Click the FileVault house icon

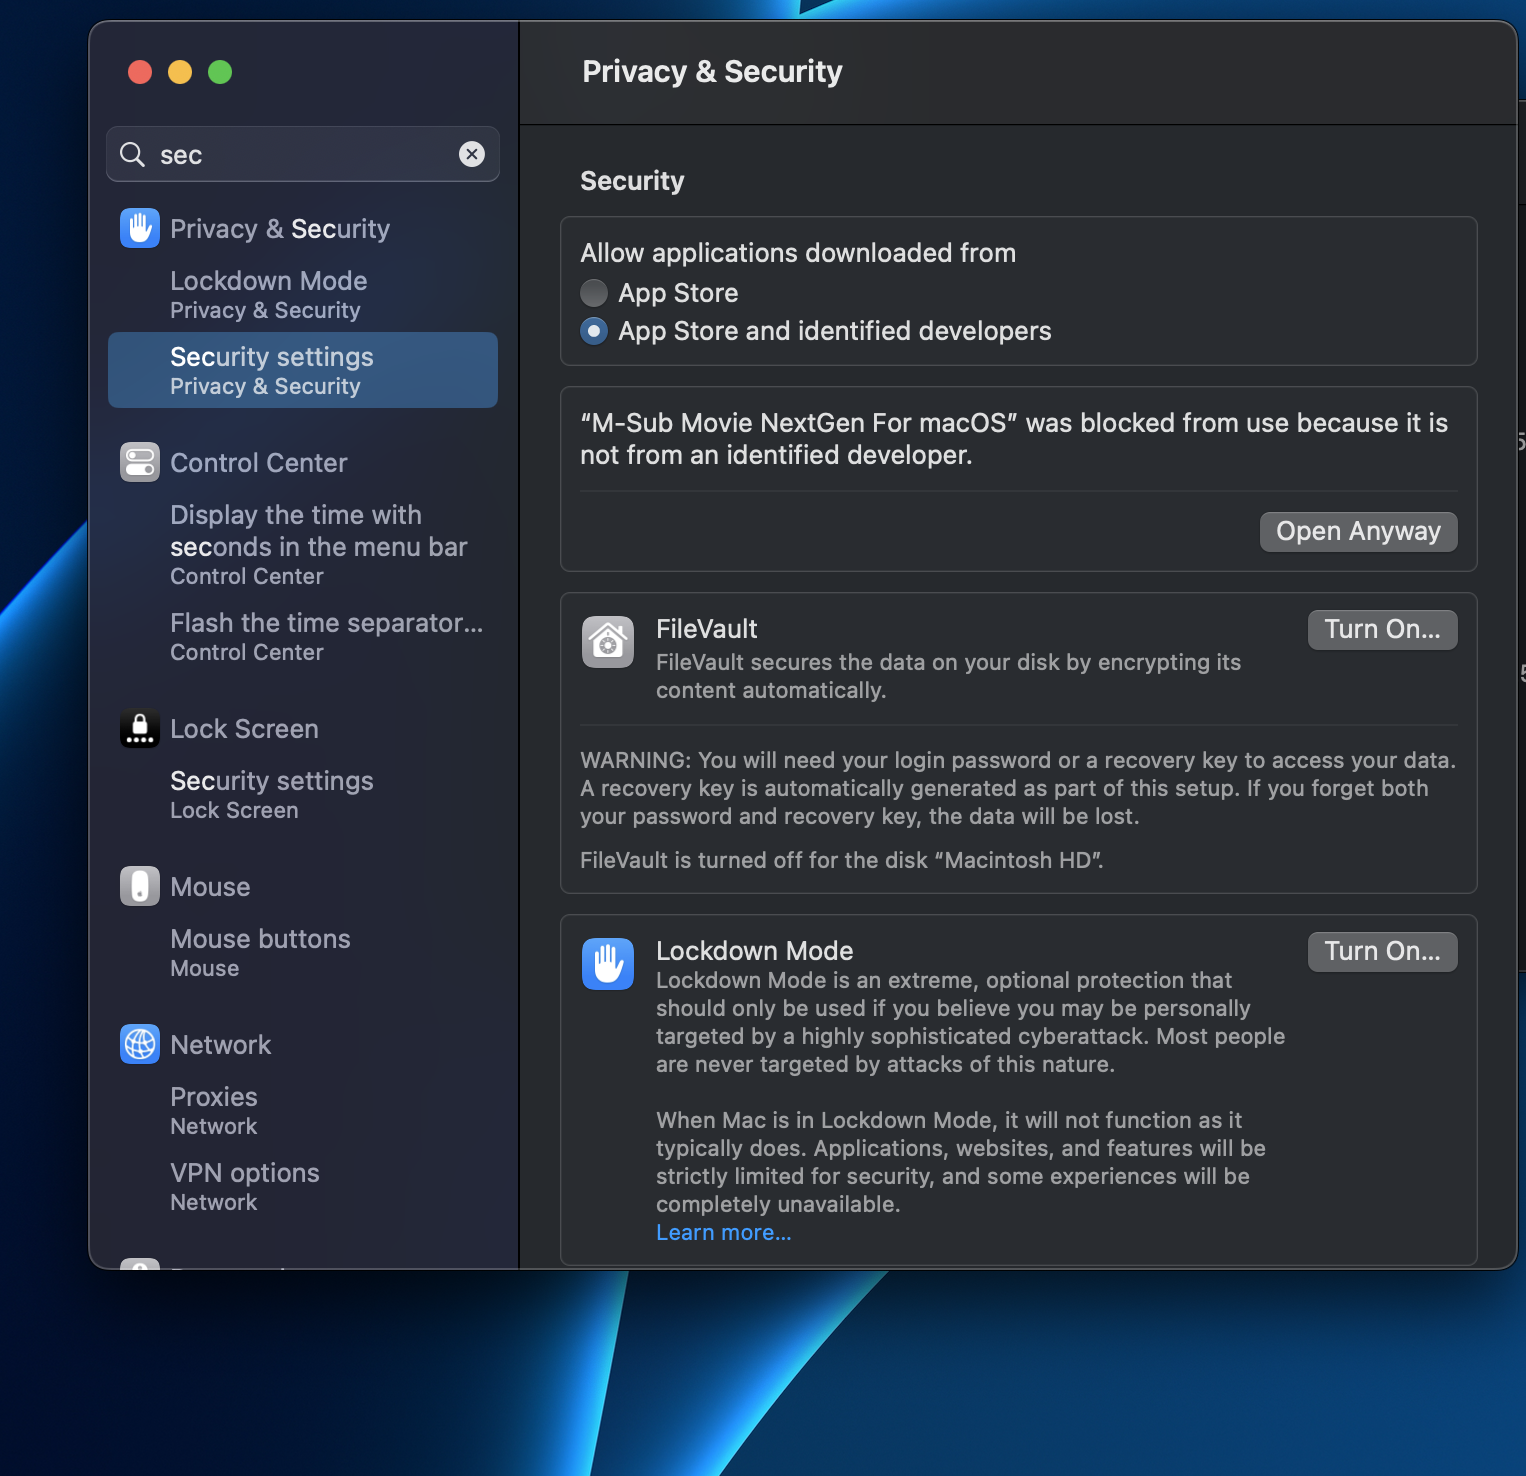pos(608,642)
